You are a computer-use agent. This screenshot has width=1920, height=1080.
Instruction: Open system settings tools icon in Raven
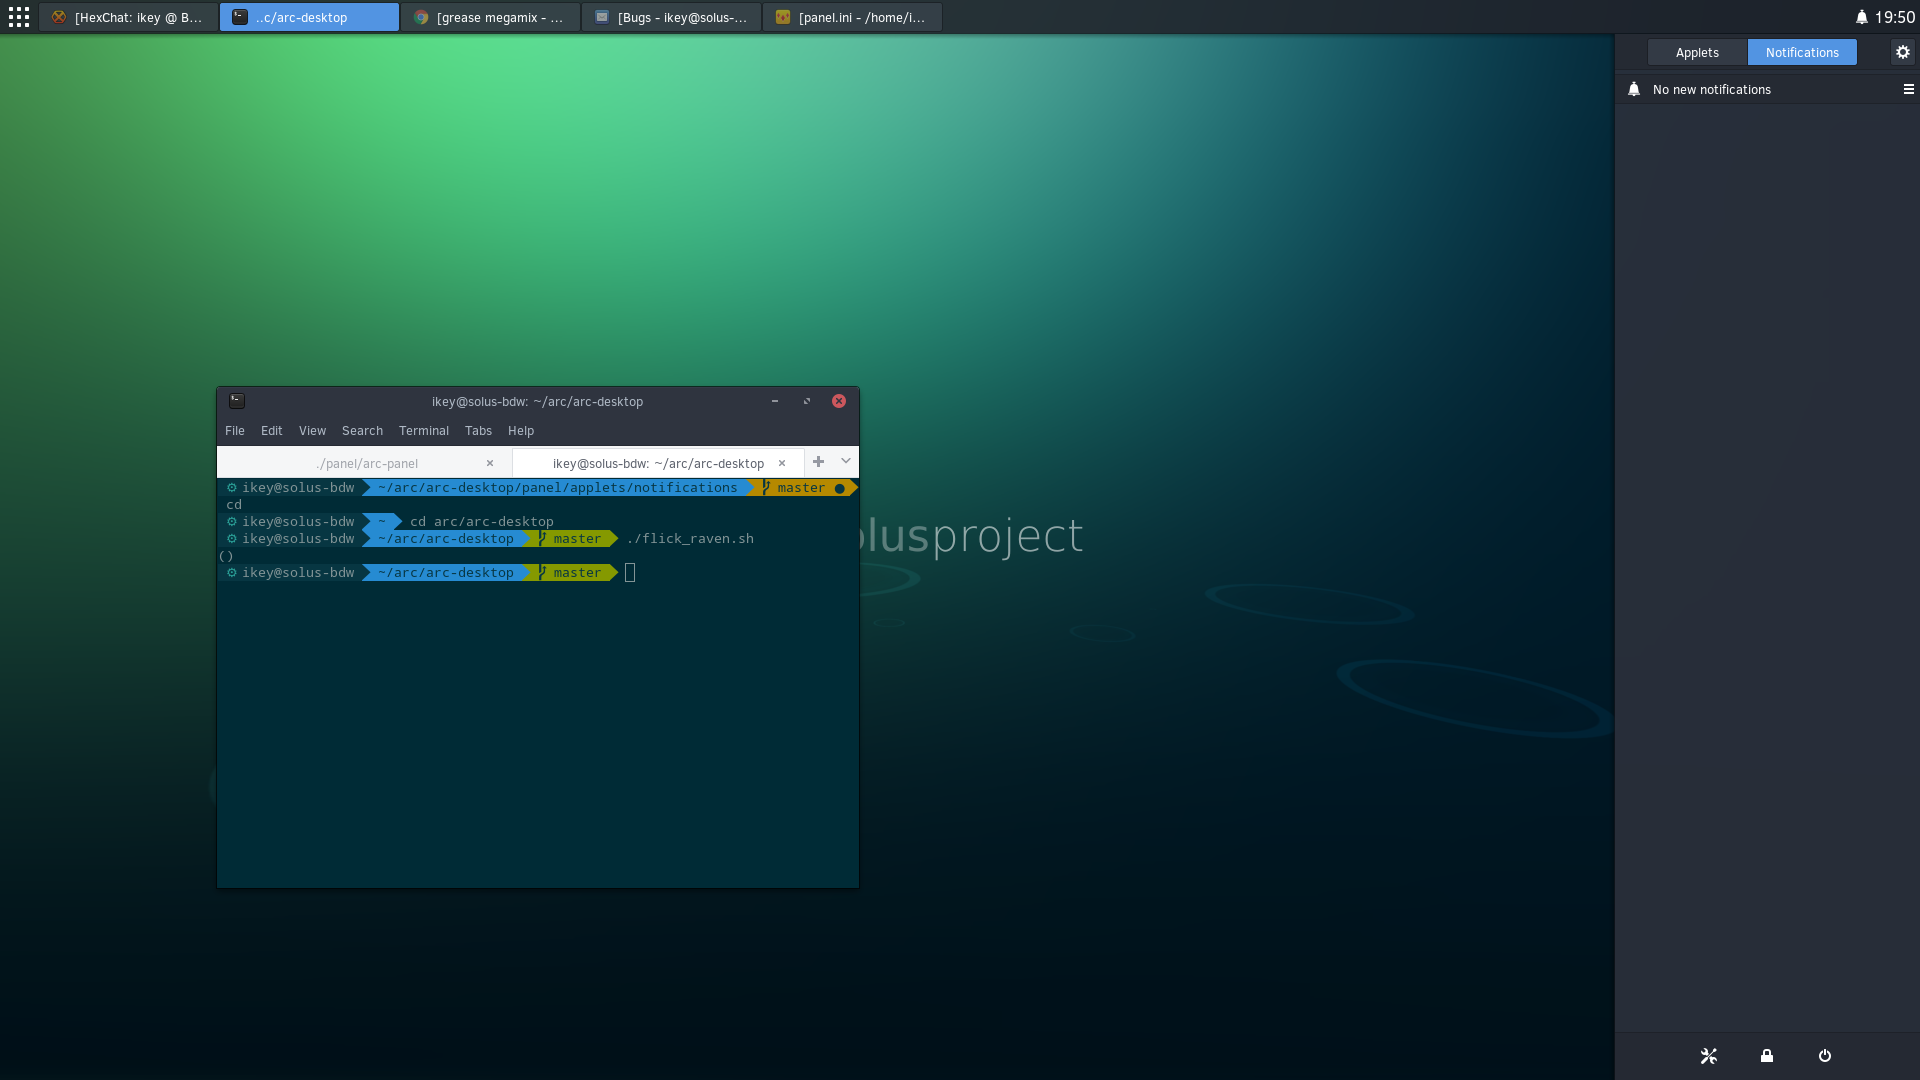pos(1709,1056)
